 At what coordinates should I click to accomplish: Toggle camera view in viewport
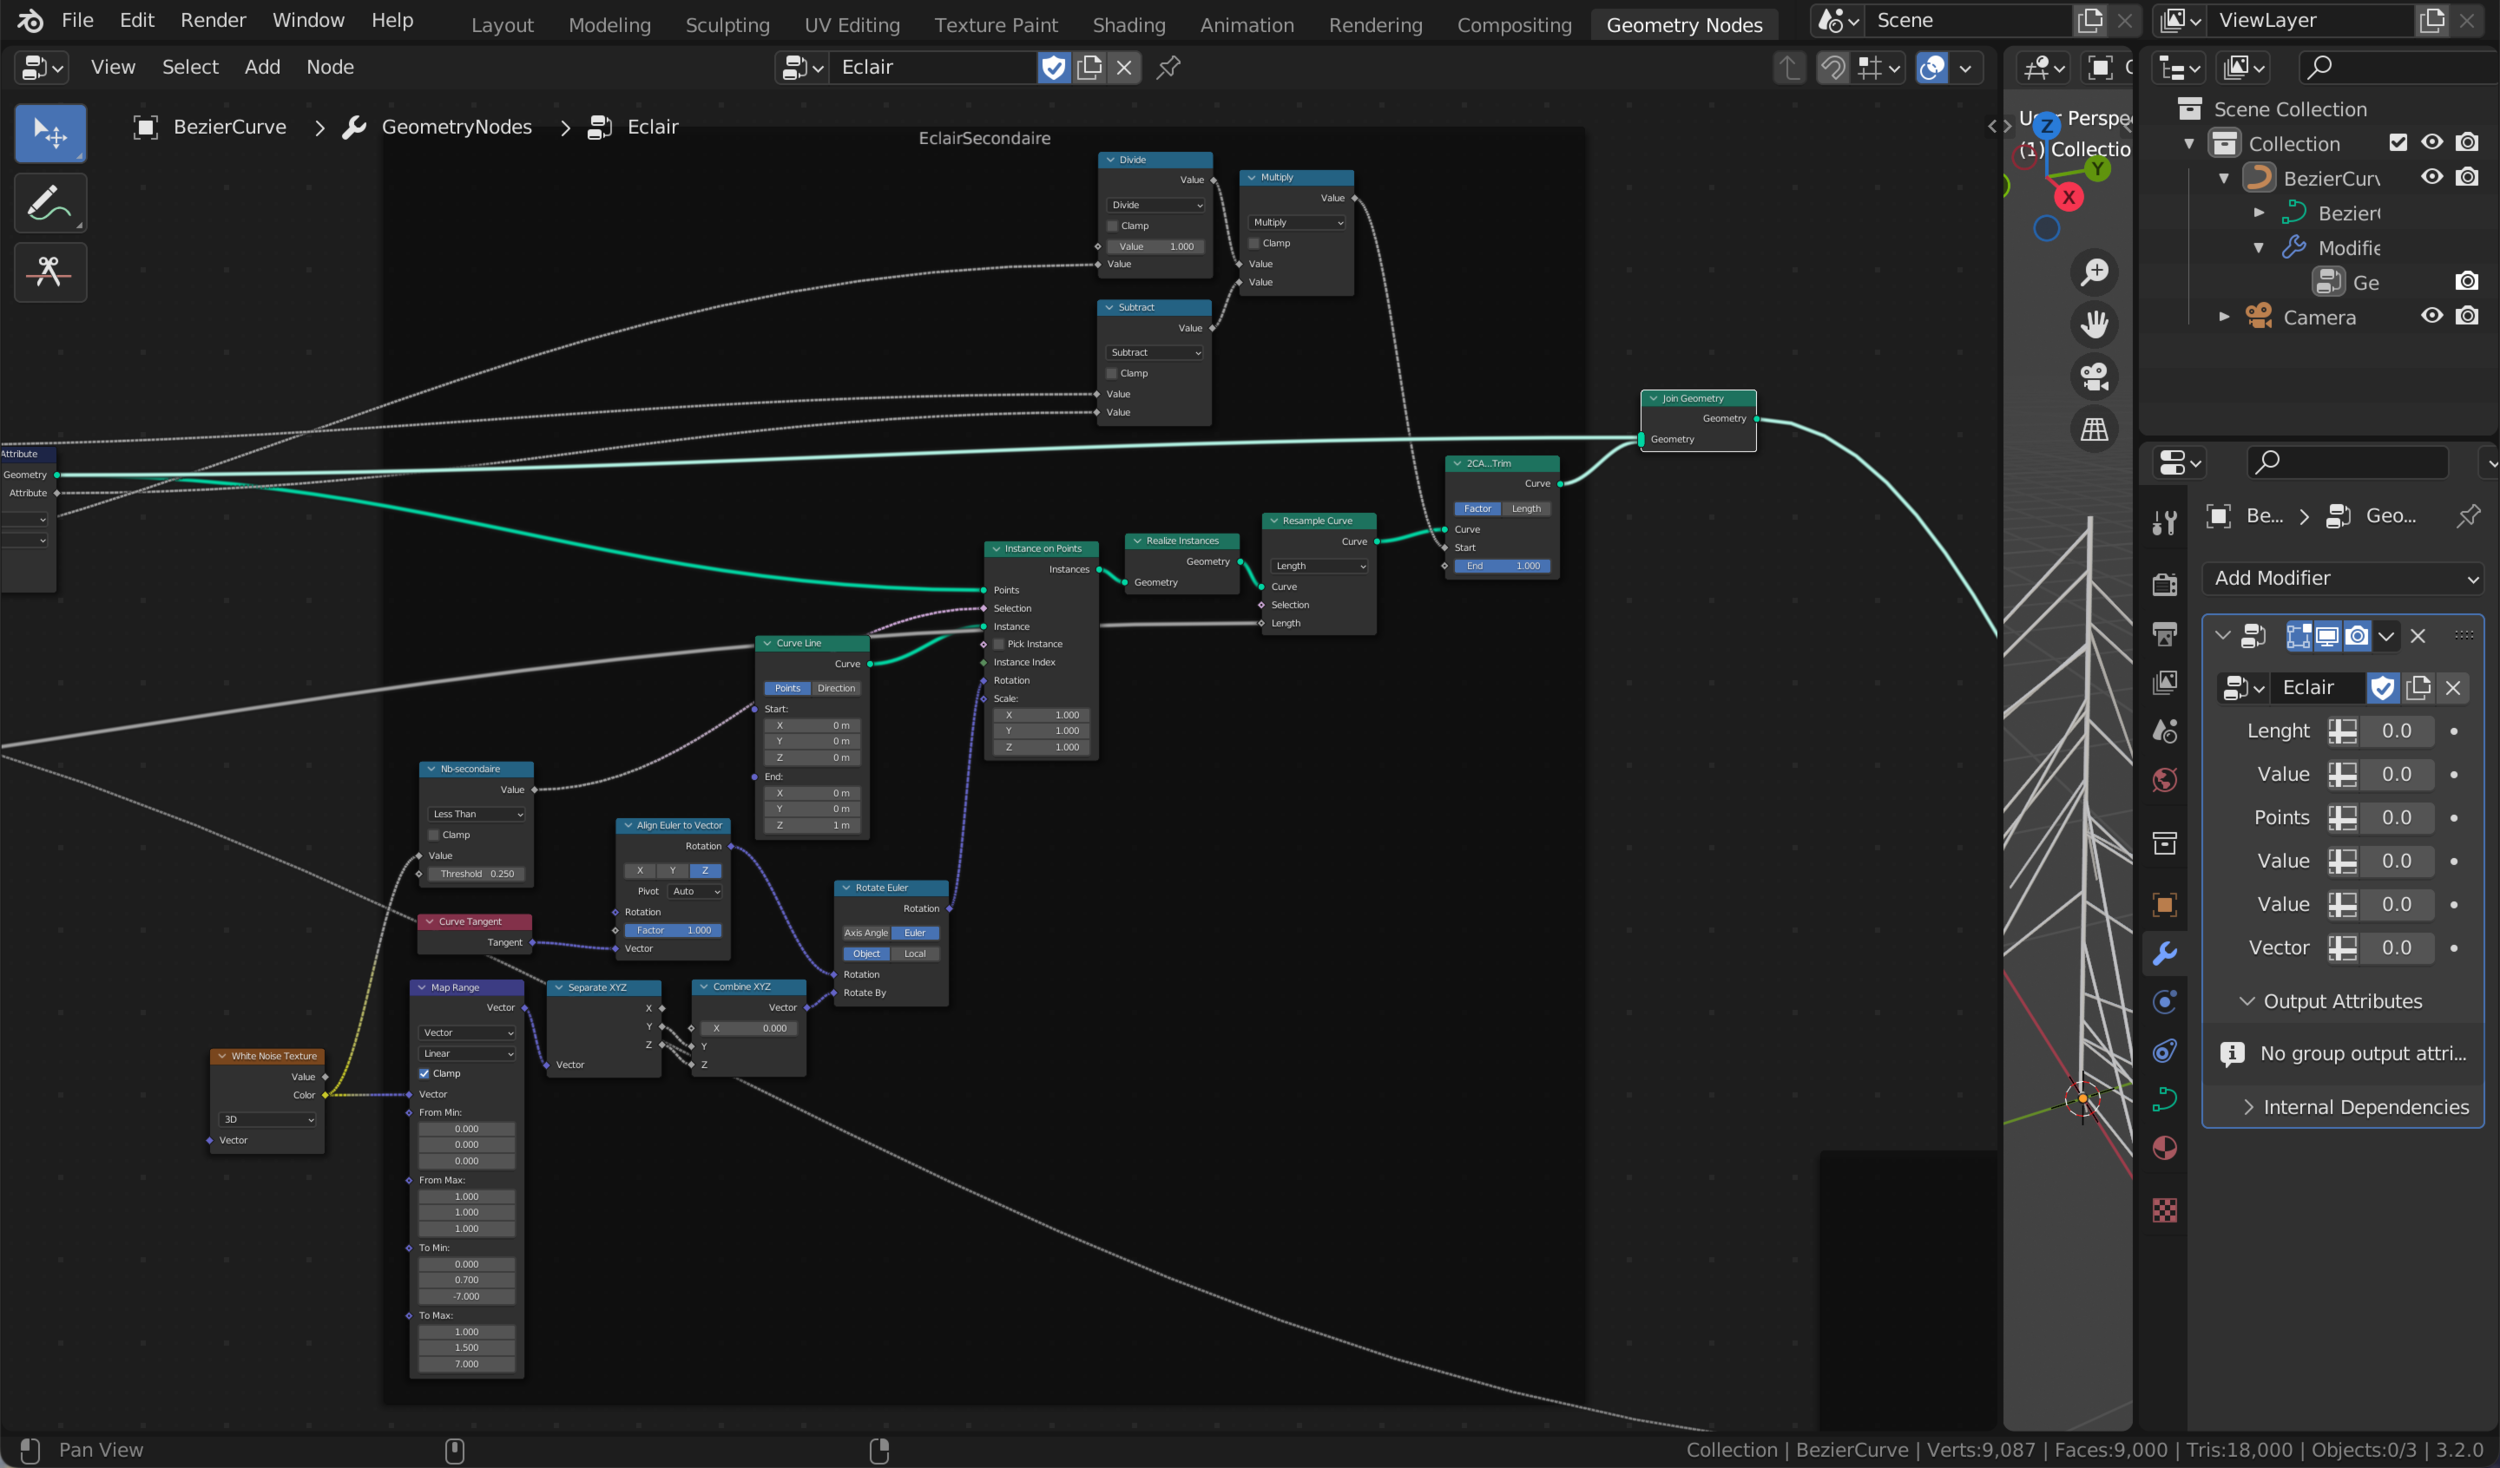2094,377
